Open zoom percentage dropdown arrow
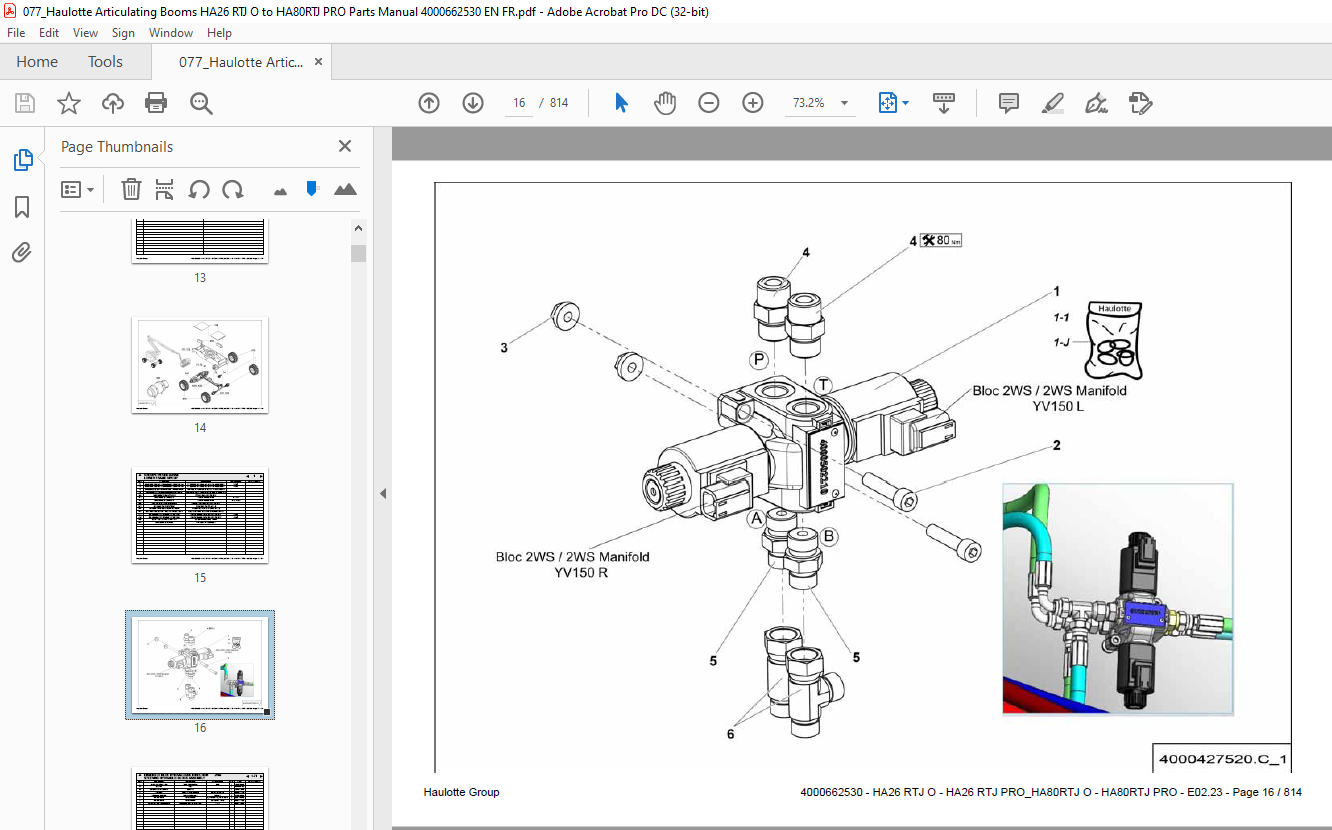Viewport: 1332px width, 830px height. [x=845, y=103]
